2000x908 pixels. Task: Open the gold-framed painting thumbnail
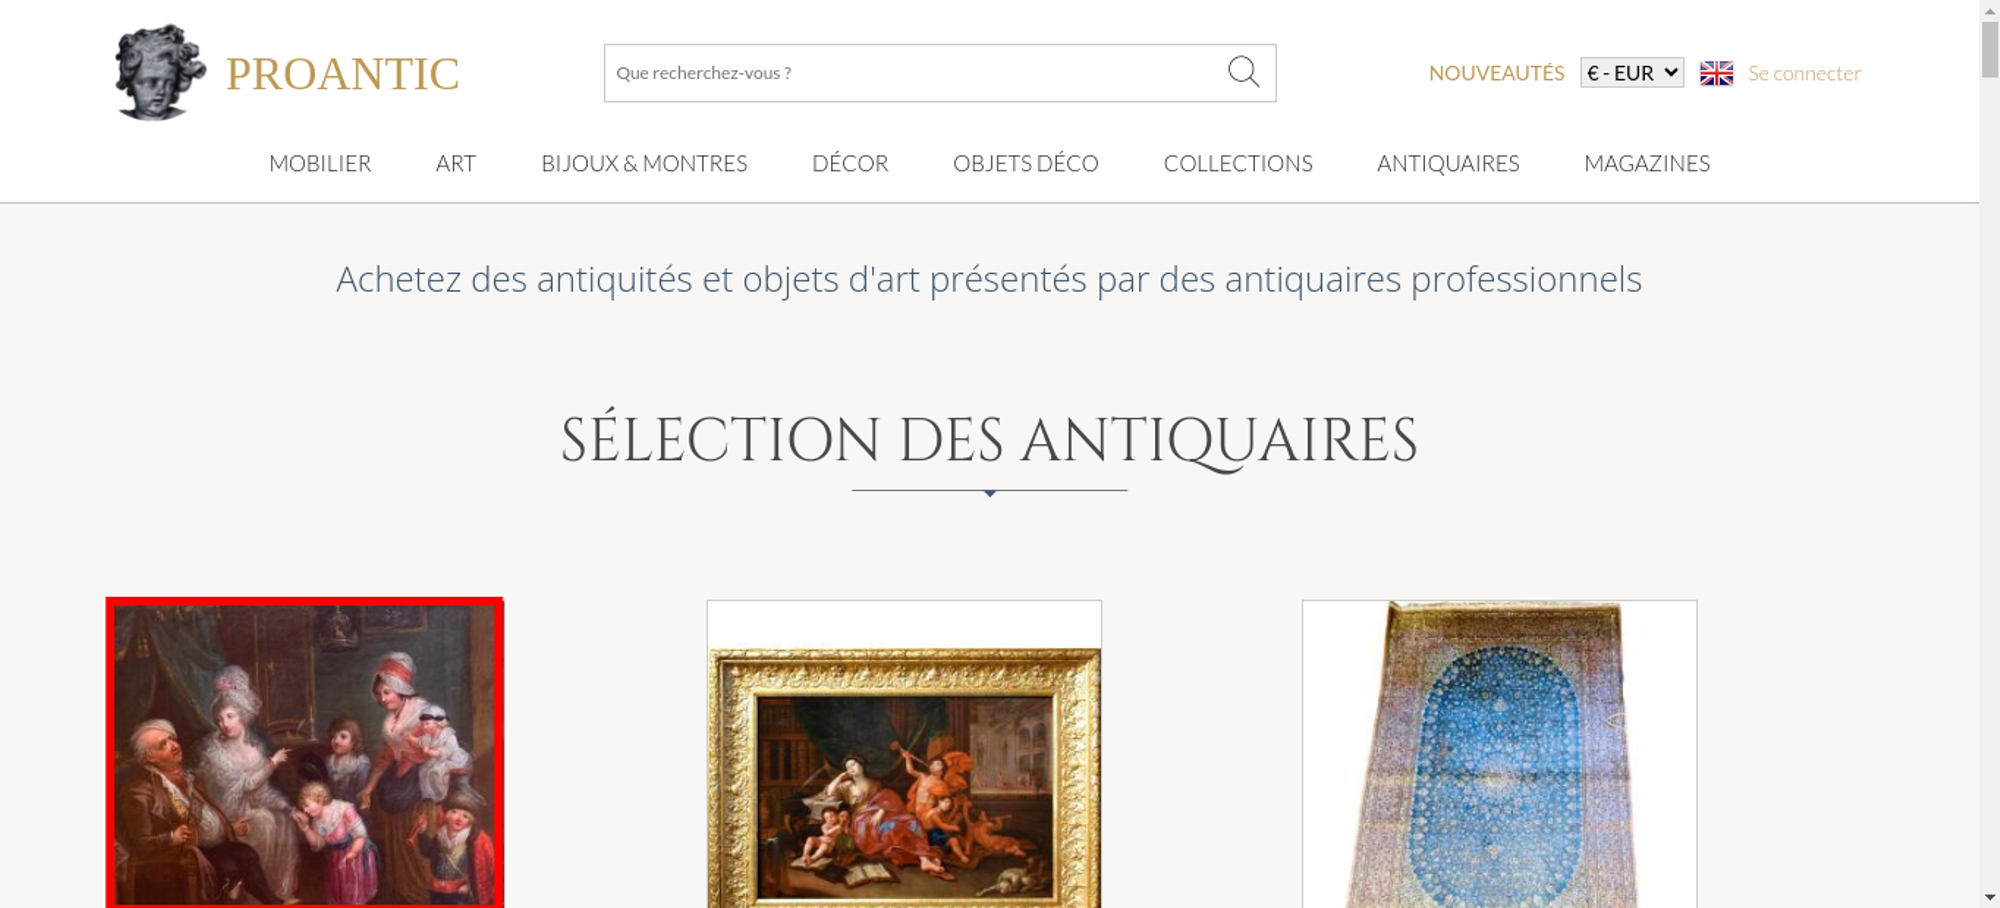pos(904,754)
